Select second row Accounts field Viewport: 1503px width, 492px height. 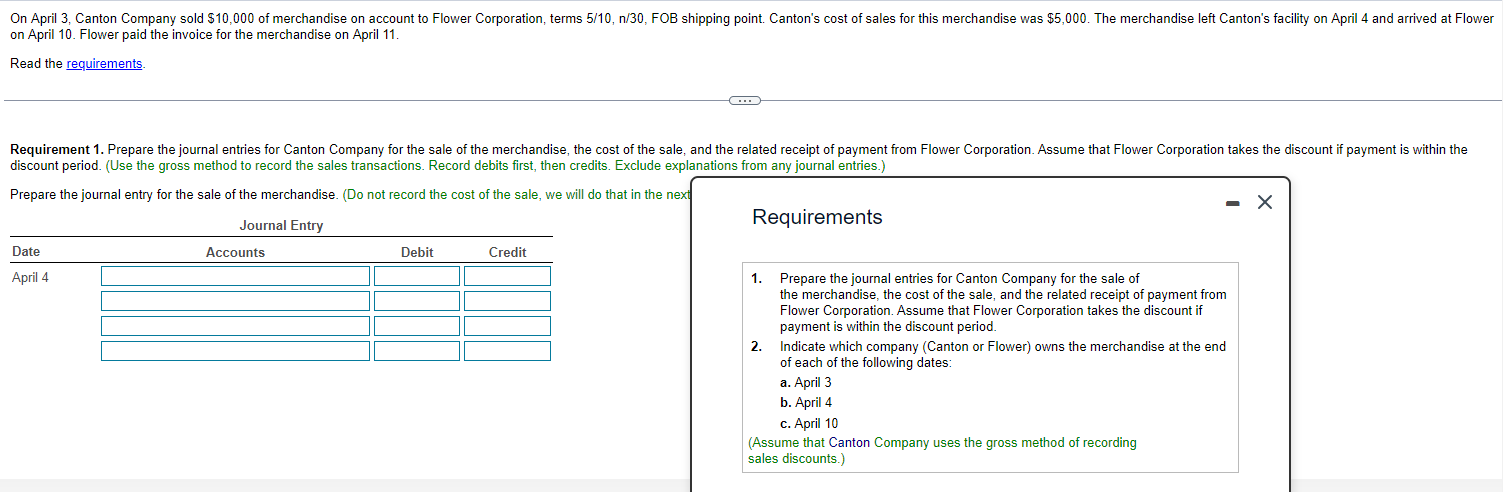[x=235, y=301]
